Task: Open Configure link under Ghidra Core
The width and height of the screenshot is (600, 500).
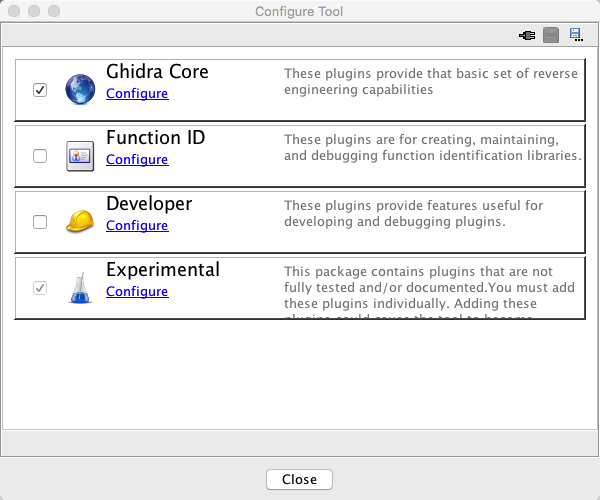Action: 137,94
